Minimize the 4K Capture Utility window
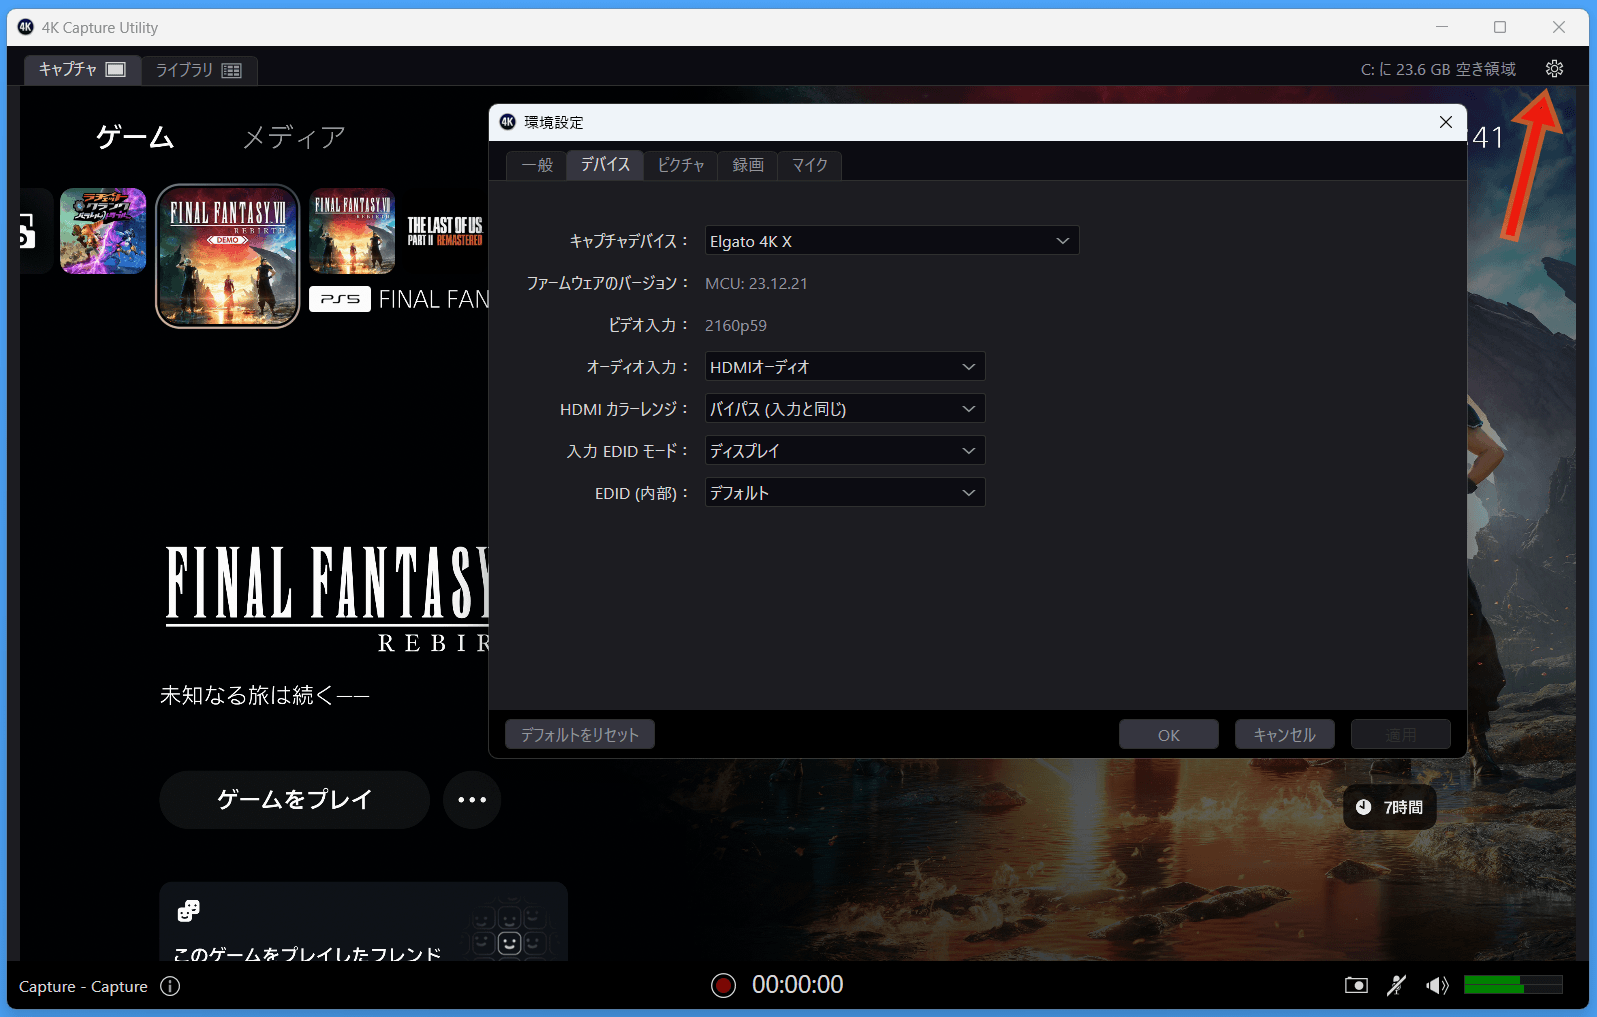1597x1017 pixels. (x=1442, y=27)
